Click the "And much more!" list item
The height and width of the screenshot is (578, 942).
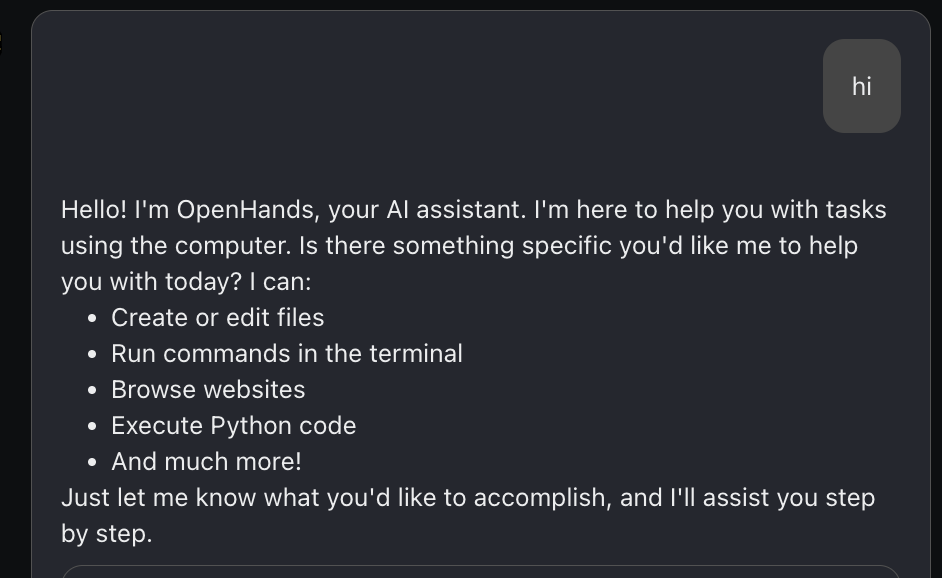pyautogui.click(x=206, y=462)
